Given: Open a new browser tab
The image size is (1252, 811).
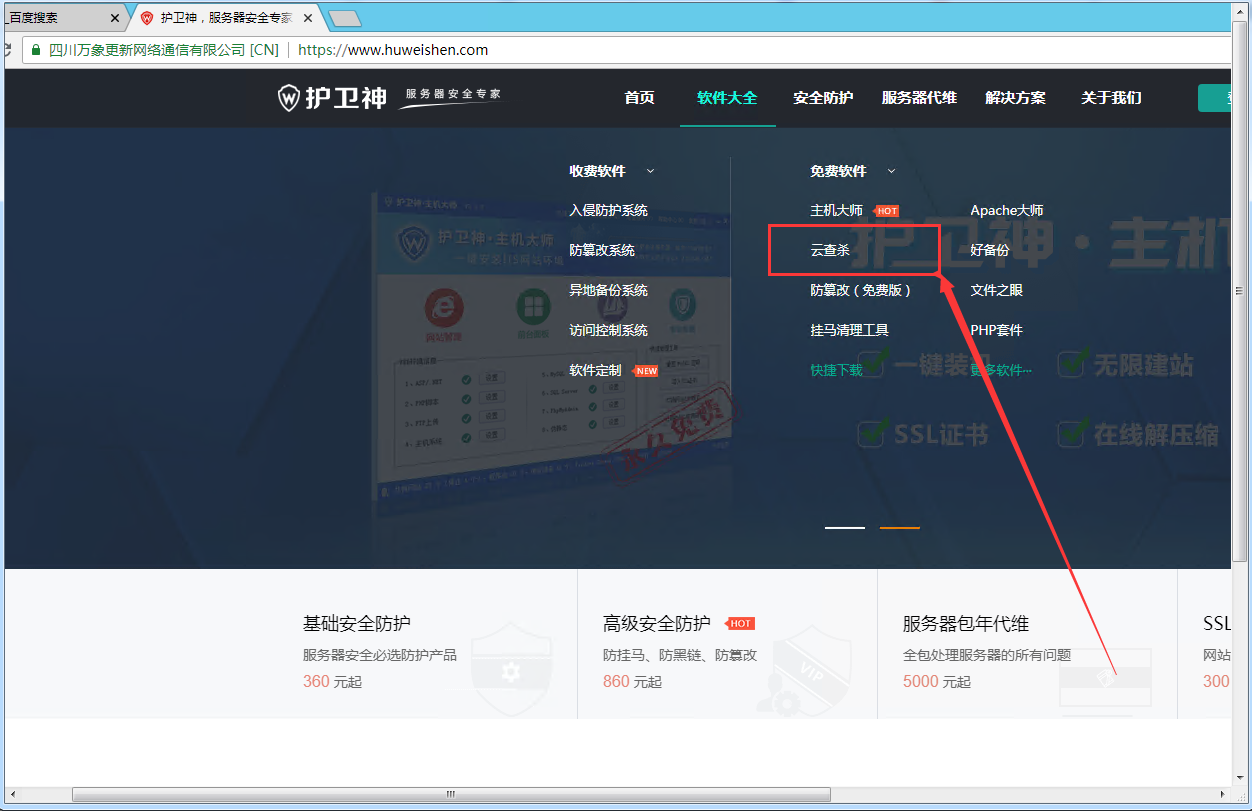Looking at the screenshot, I should point(344,18).
